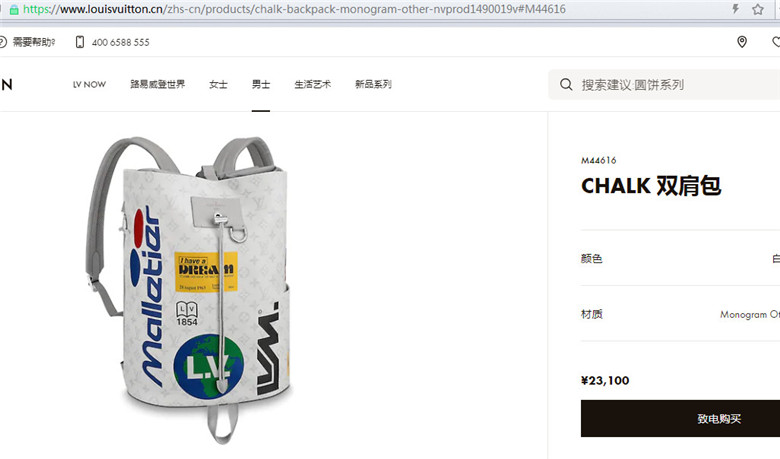The height and width of the screenshot is (459, 780).
Task: Open the 新品系列 menu
Action: click(373, 85)
